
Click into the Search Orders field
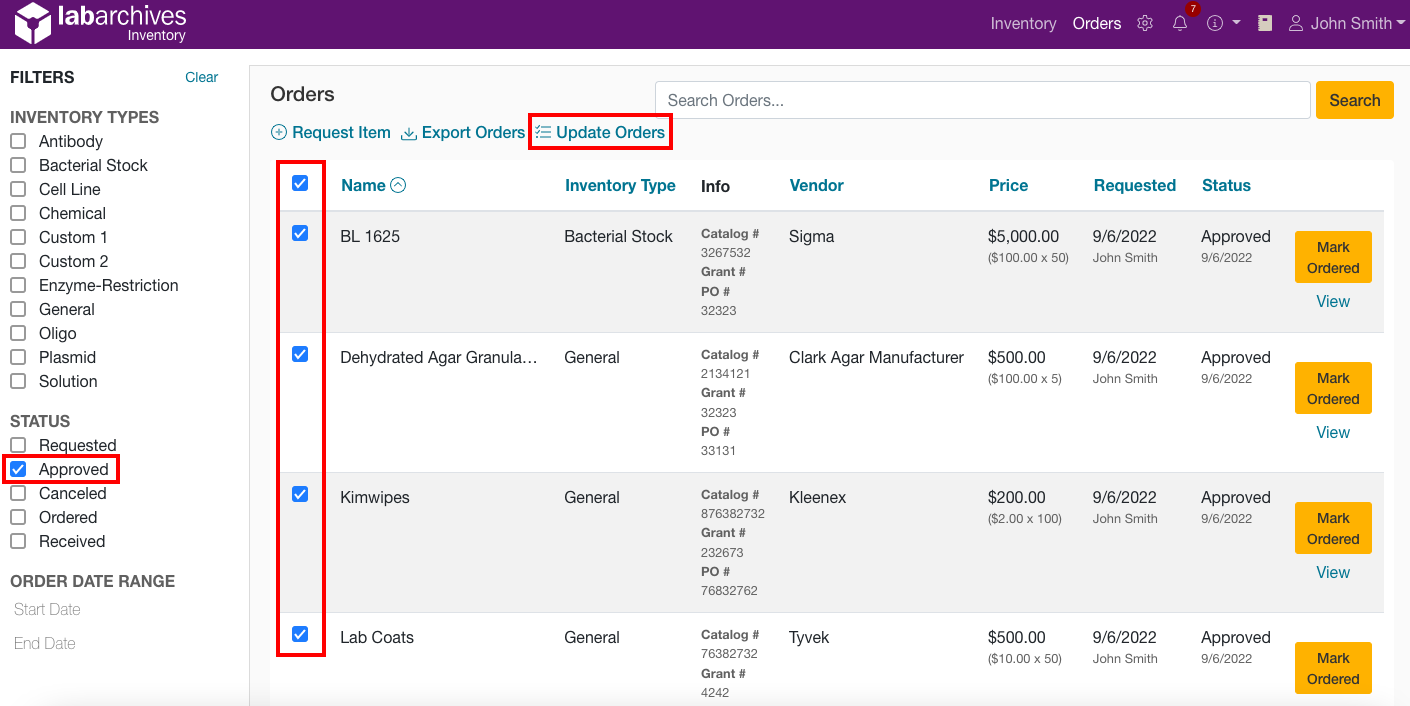pyautogui.click(x=981, y=100)
